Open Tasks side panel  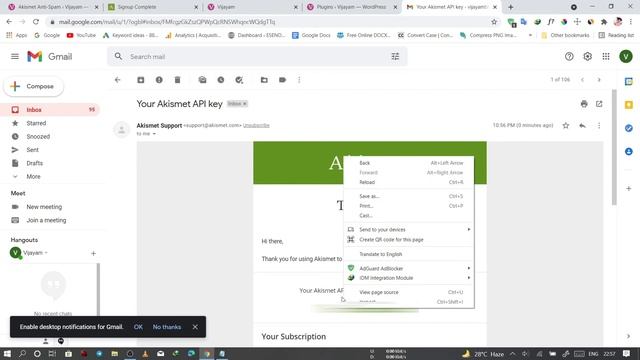(x=629, y=128)
